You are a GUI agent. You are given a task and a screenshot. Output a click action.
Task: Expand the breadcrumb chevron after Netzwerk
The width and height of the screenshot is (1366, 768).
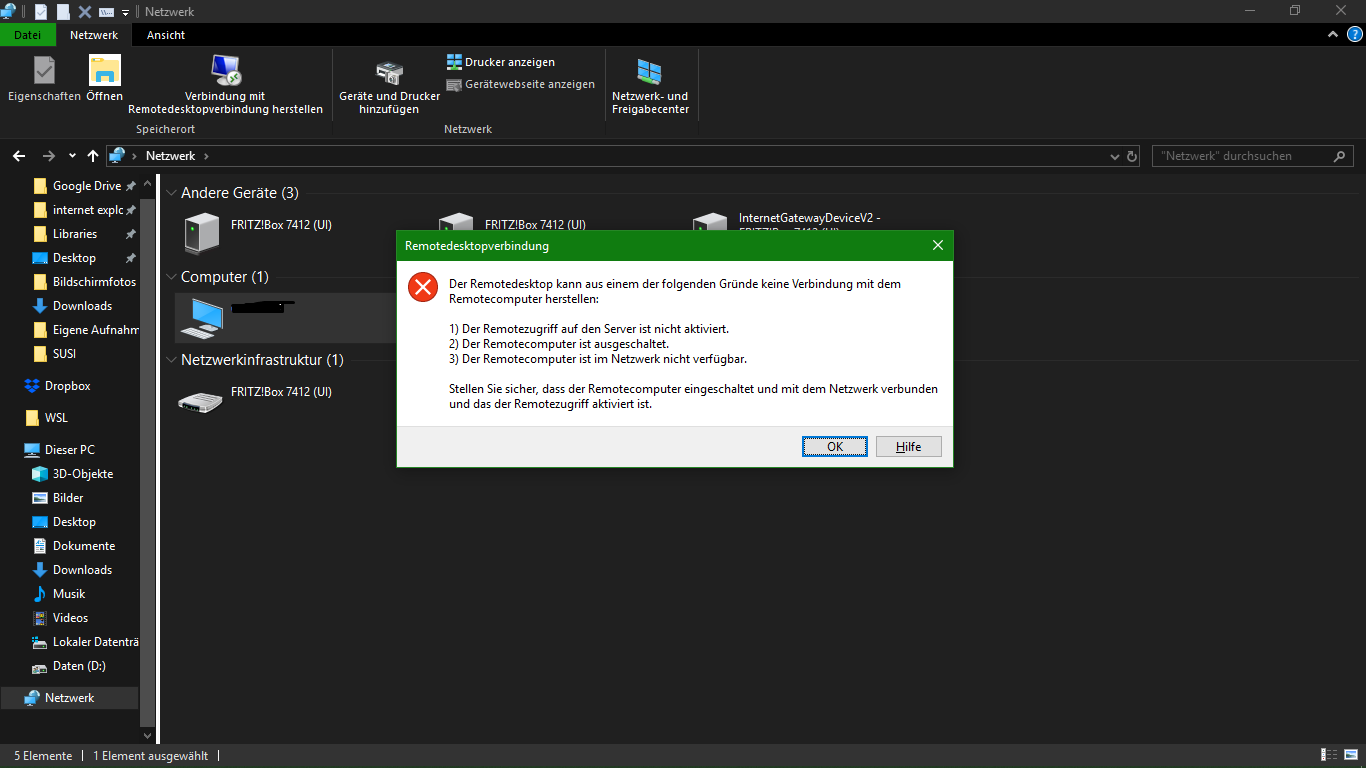pyautogui.click(x=206, y=156)
